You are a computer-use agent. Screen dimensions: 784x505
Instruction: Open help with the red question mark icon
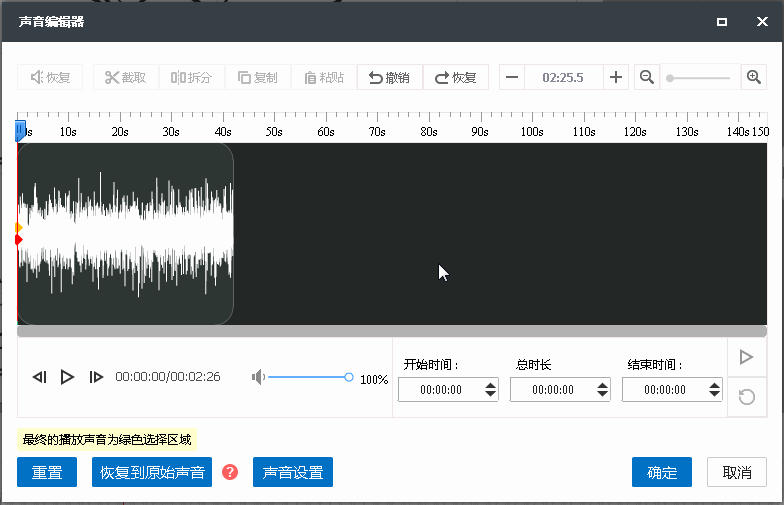coord(230,472)
